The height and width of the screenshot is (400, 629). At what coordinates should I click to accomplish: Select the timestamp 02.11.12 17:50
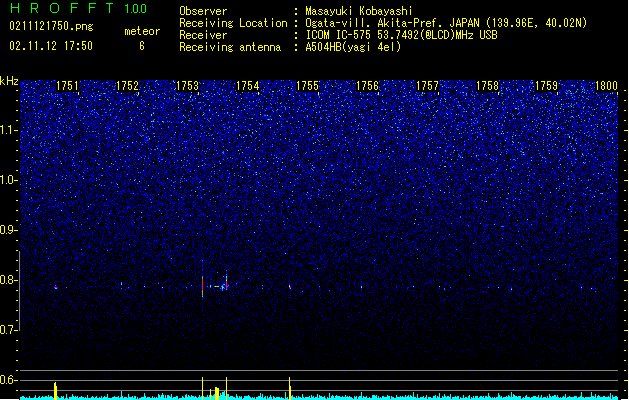pyautogui.click(x=51, y=46)
